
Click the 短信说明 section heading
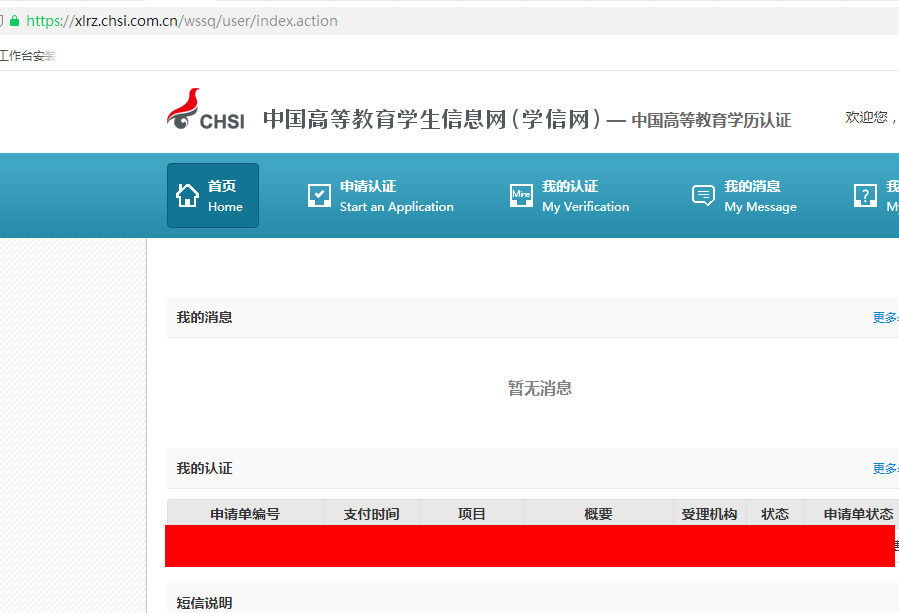(x=204, y=603)
